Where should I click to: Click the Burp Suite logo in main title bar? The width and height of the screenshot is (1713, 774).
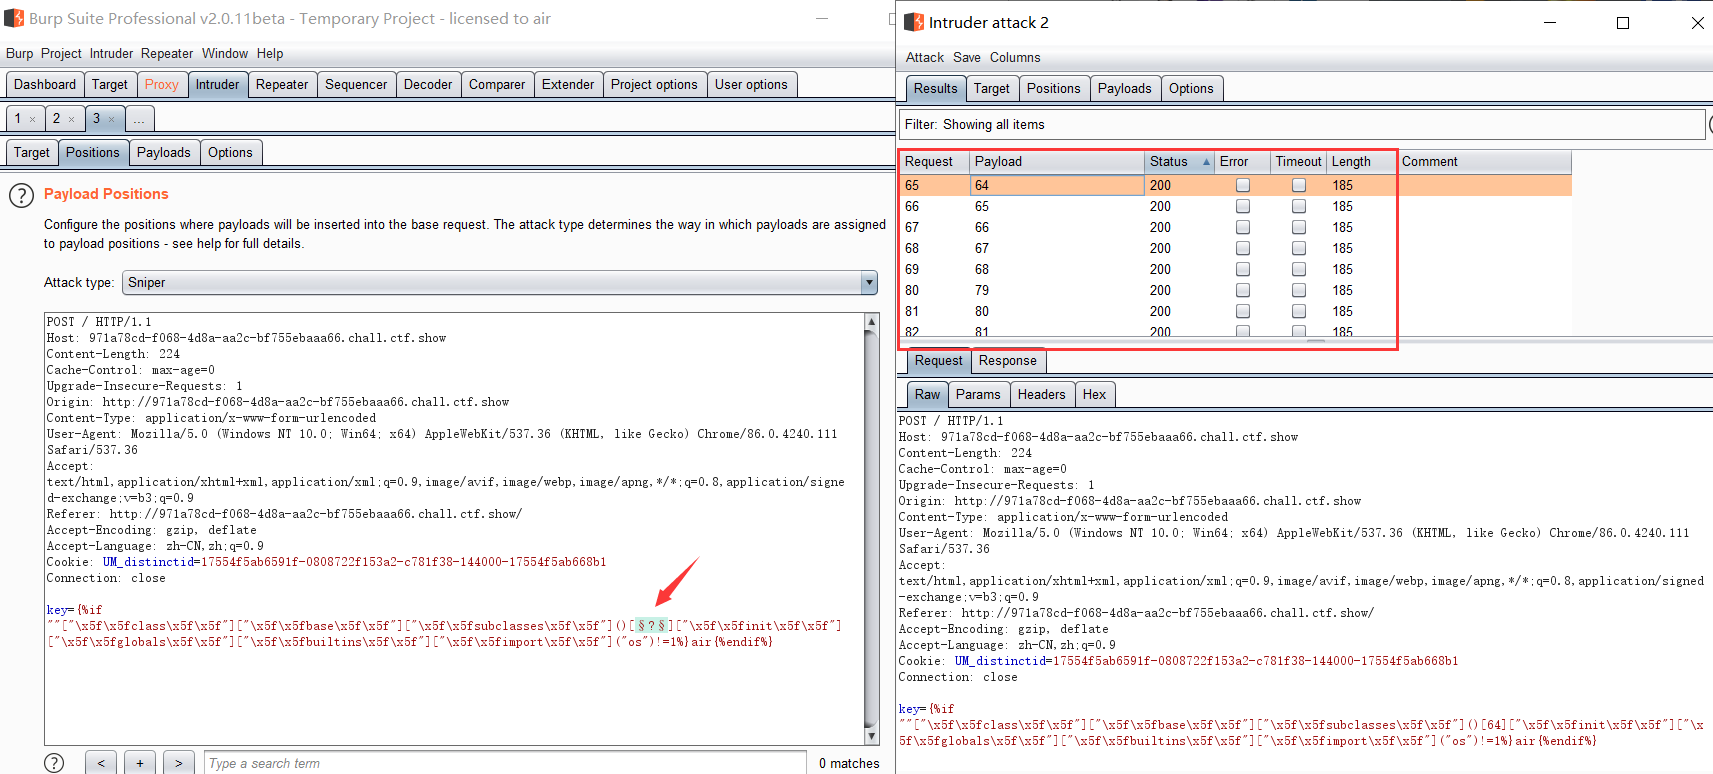pyautogui.click(x=14, y=18)
